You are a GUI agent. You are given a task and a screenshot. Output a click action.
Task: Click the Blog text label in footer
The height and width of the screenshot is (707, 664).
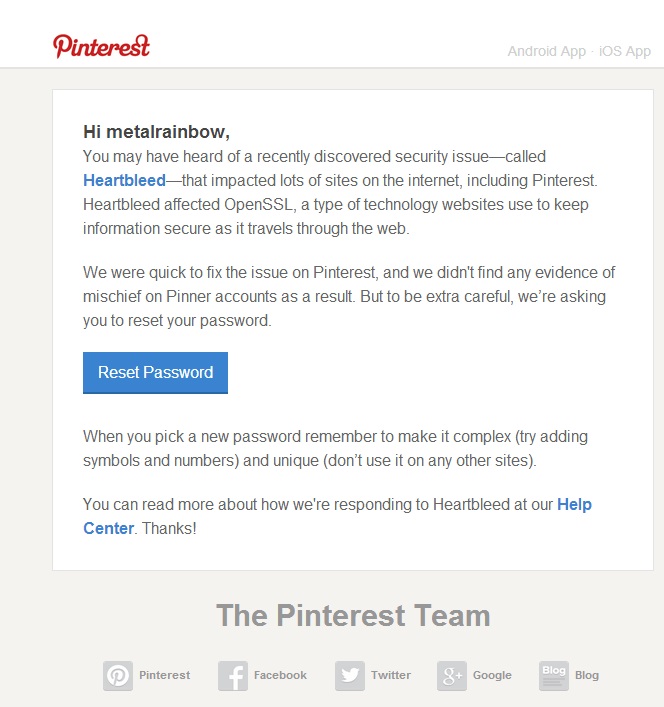(587, 676)
